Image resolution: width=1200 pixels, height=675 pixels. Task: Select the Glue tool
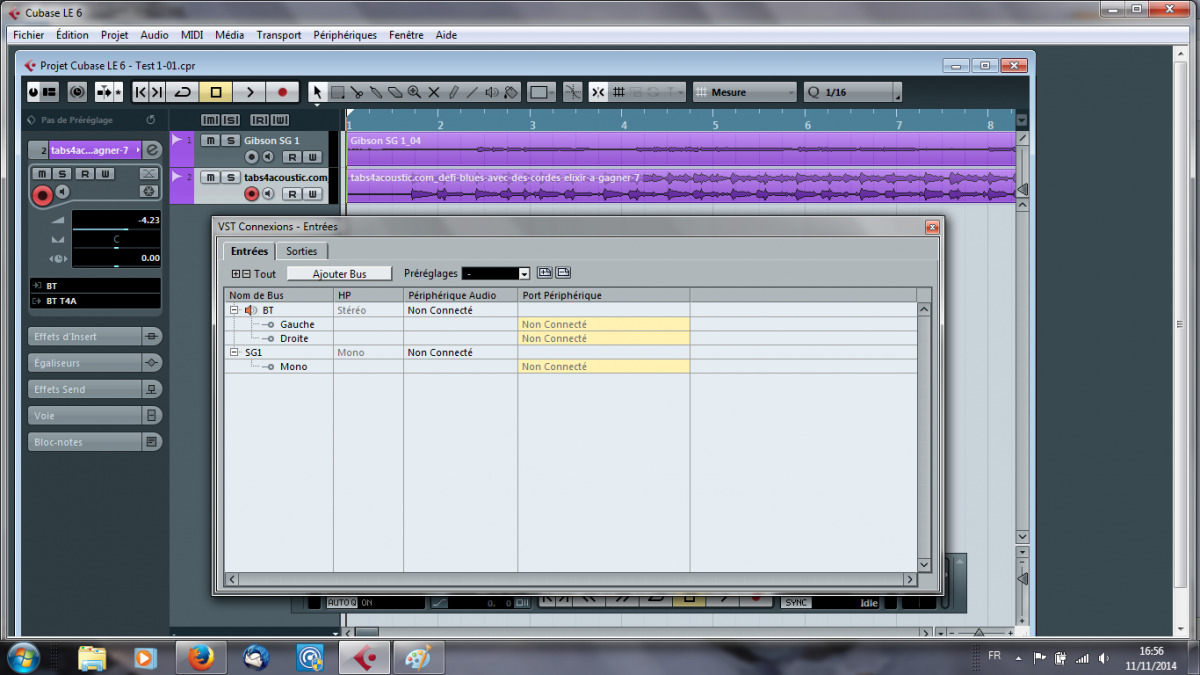[376, 92]
